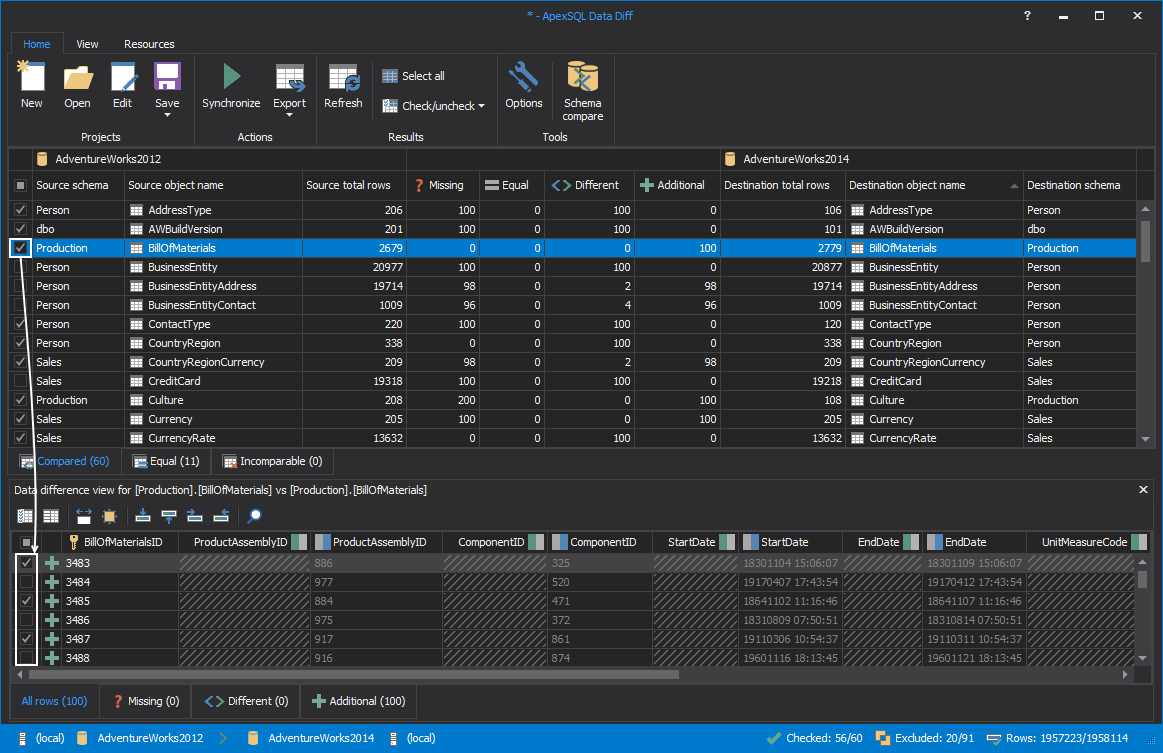Open the Export dropdown menu
The image size is (1163, 753).
[289, 115]
